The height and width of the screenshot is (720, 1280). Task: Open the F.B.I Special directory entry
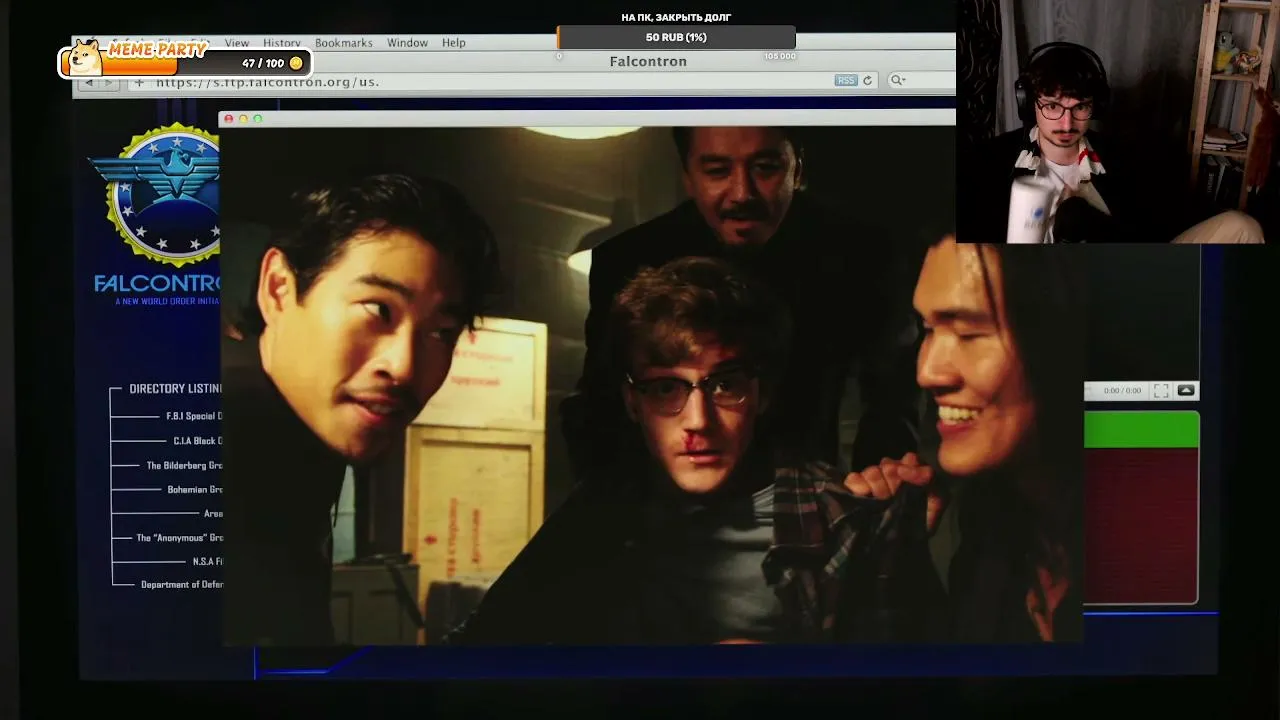194,416
